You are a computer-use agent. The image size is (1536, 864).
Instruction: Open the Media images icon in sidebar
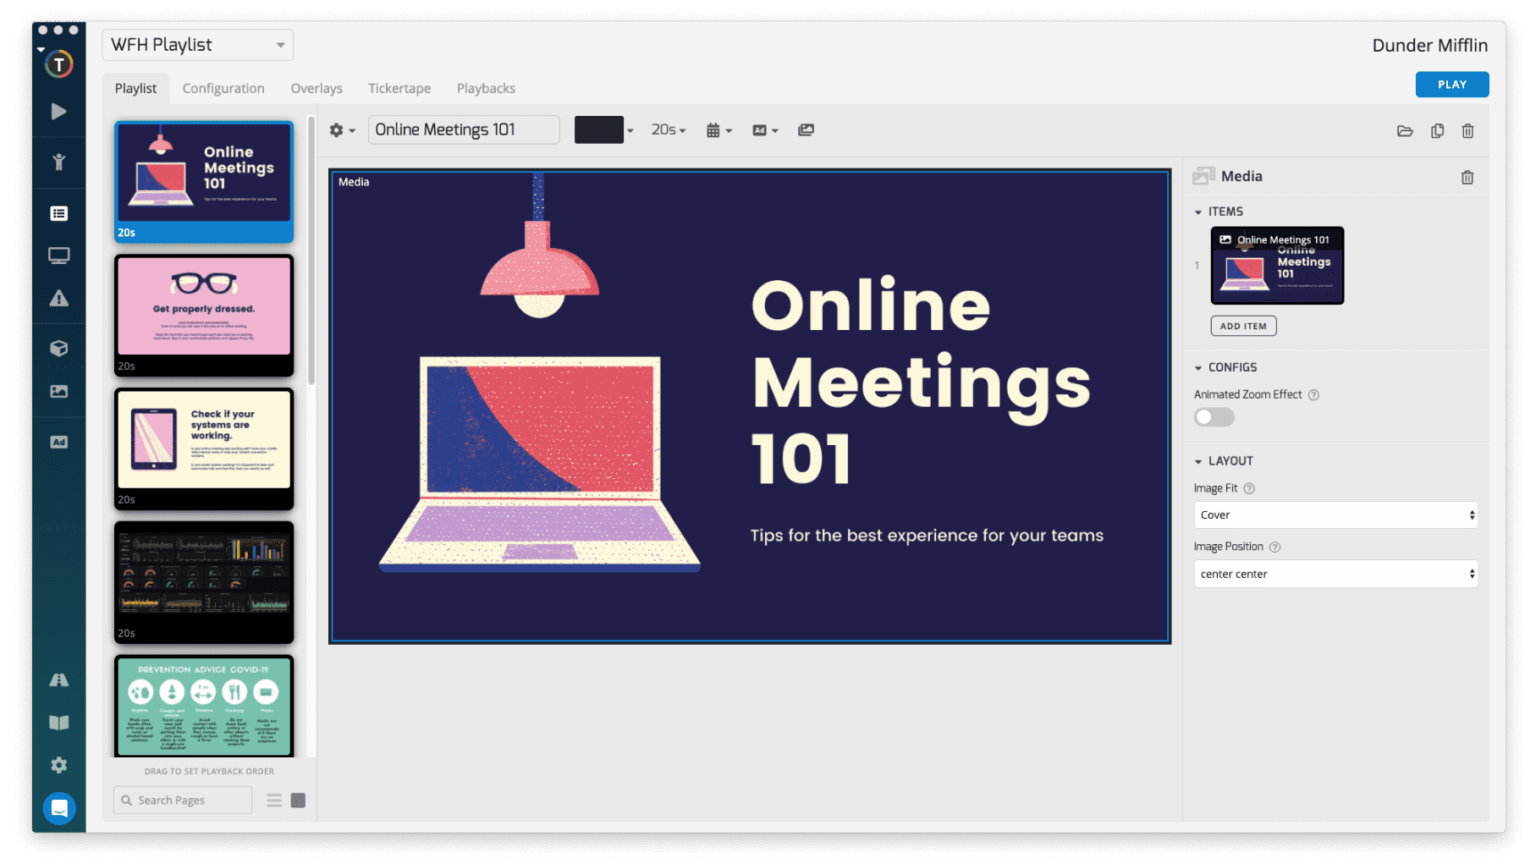click(x=59, y=392)
